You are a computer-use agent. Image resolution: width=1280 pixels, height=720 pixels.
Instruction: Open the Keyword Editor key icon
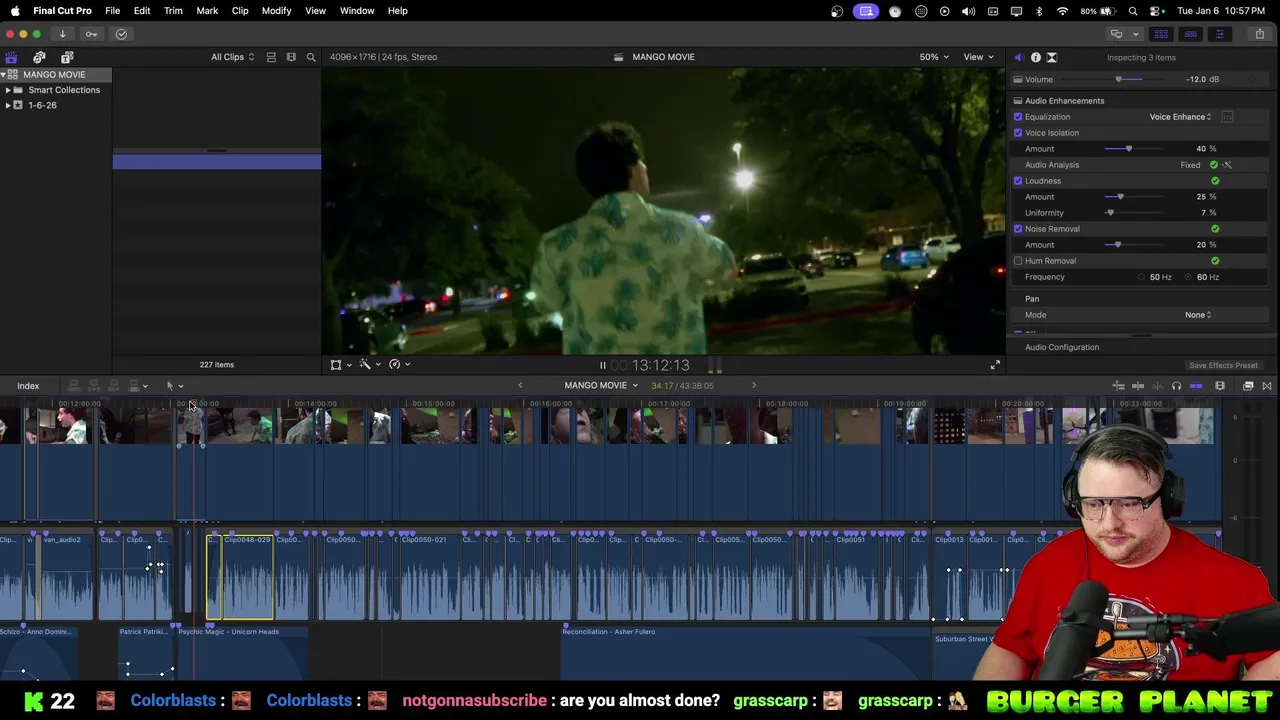coord(91,34)
